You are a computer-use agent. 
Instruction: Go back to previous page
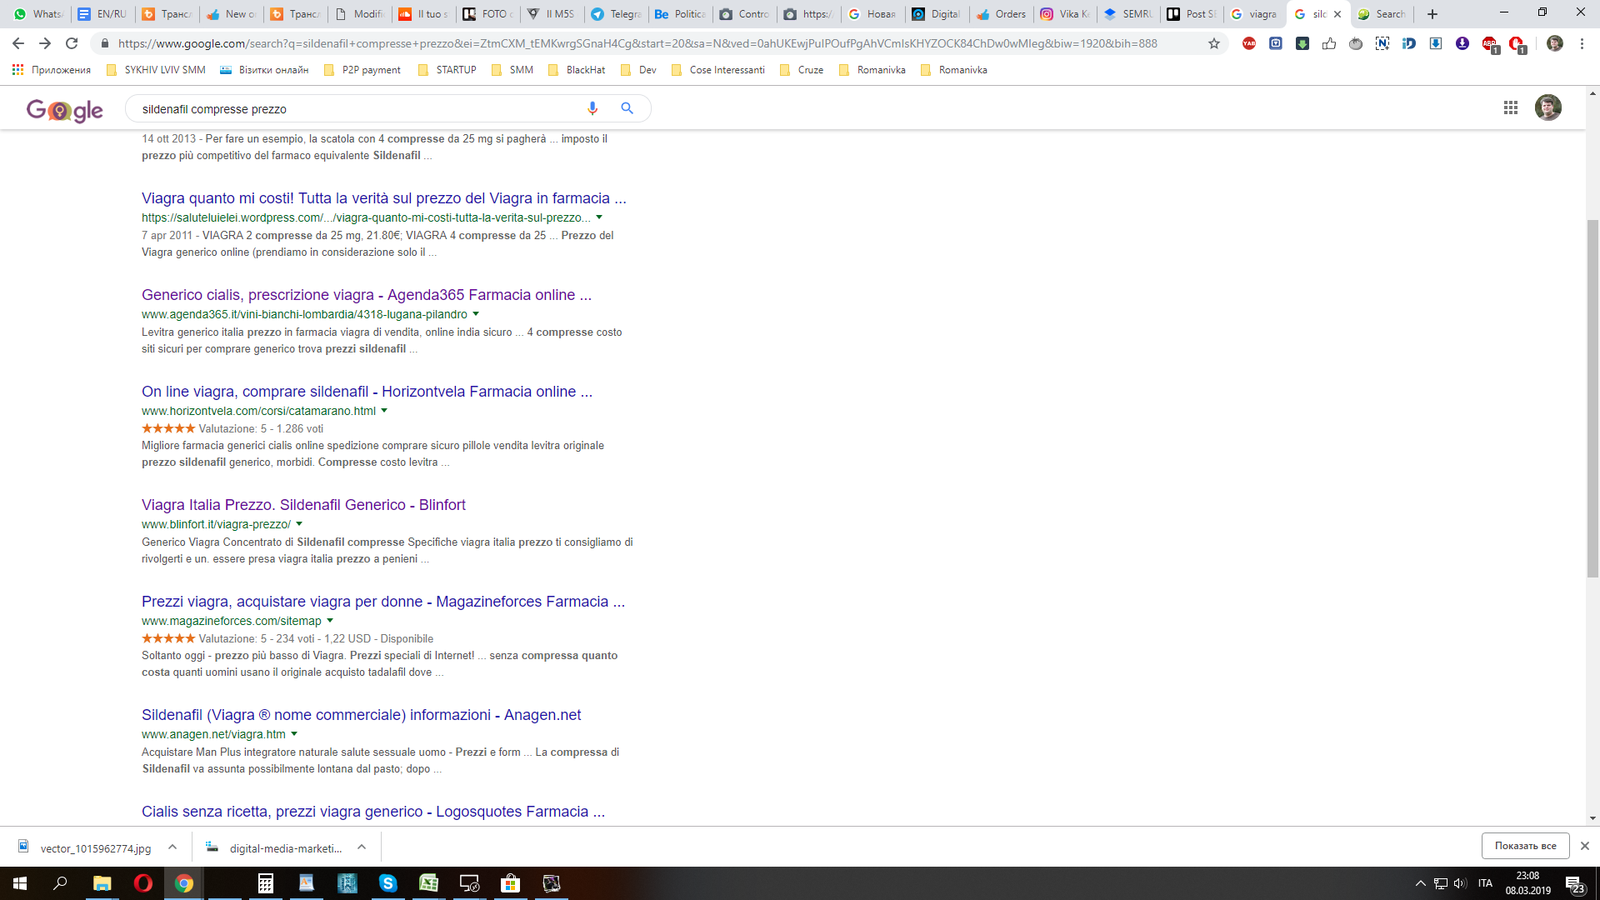tap(18, 44)
